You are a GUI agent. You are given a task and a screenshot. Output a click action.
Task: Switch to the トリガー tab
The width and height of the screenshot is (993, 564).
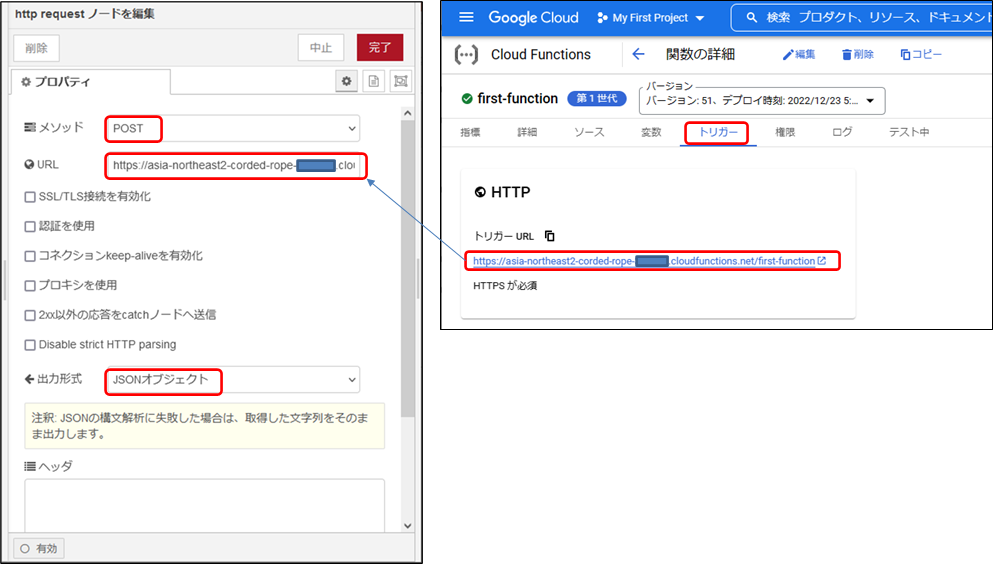(717, 132)
